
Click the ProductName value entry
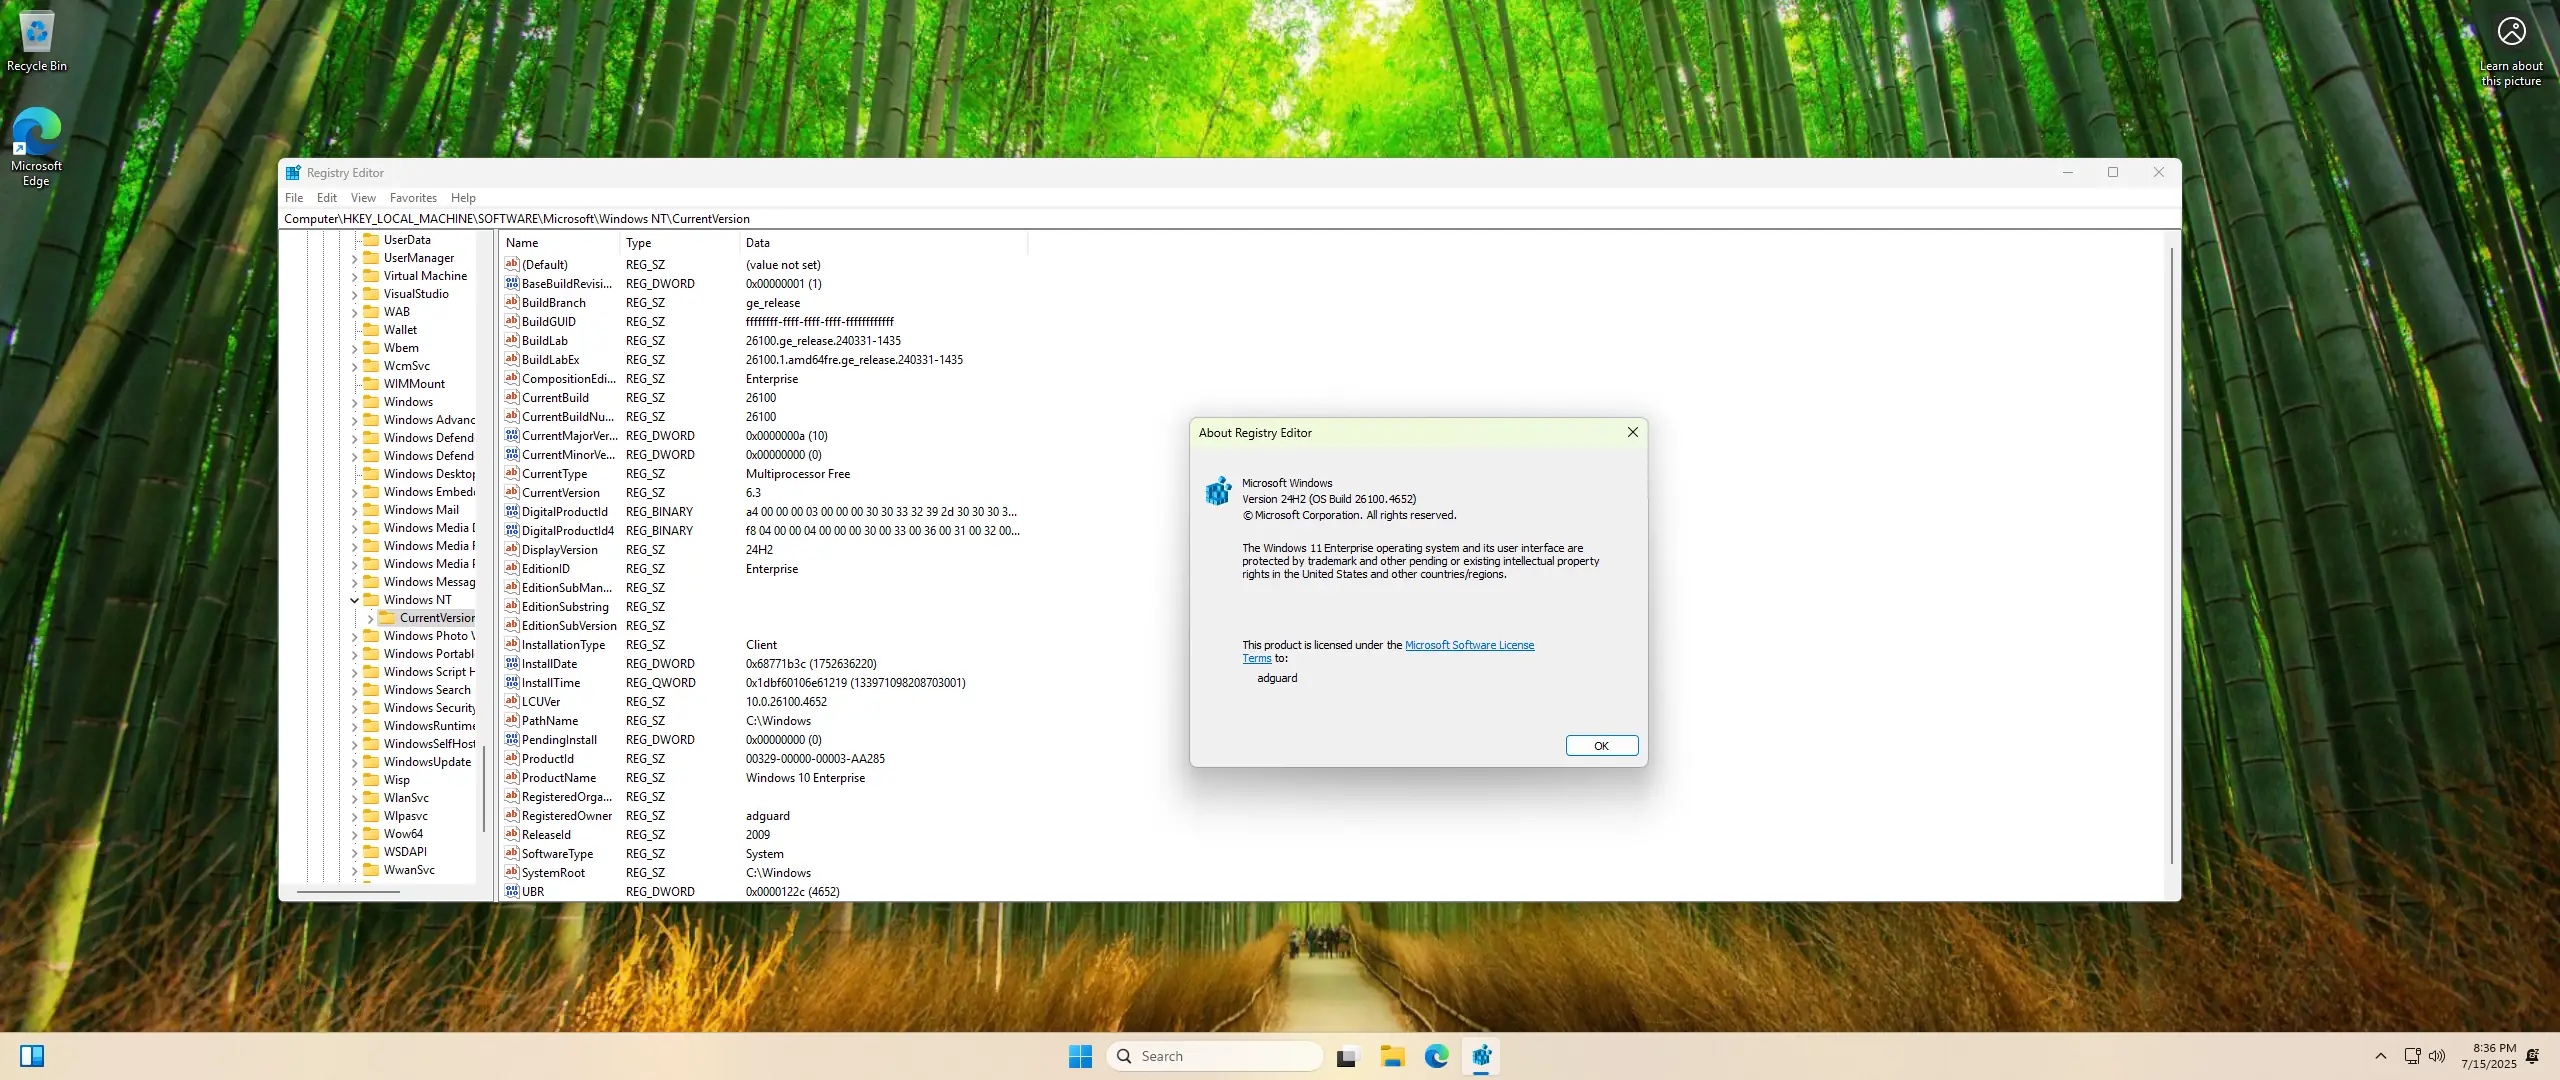point(558,778)
